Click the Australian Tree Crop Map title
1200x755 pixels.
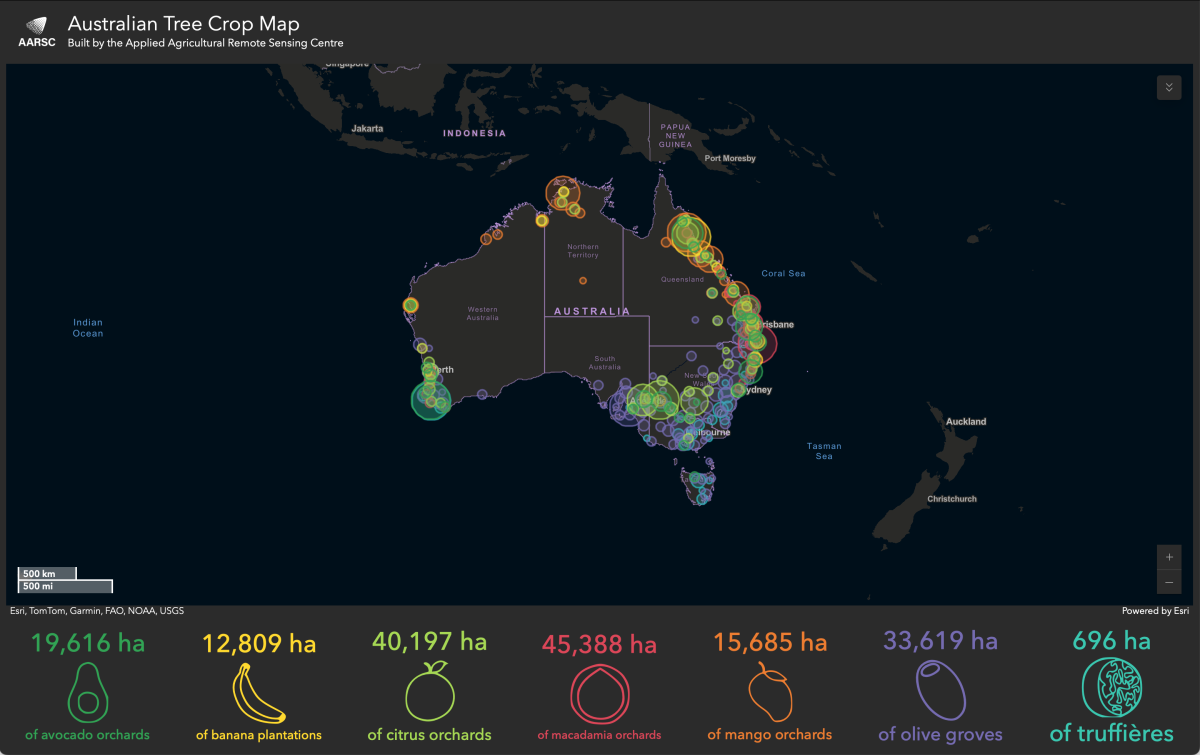click(183, 24)
